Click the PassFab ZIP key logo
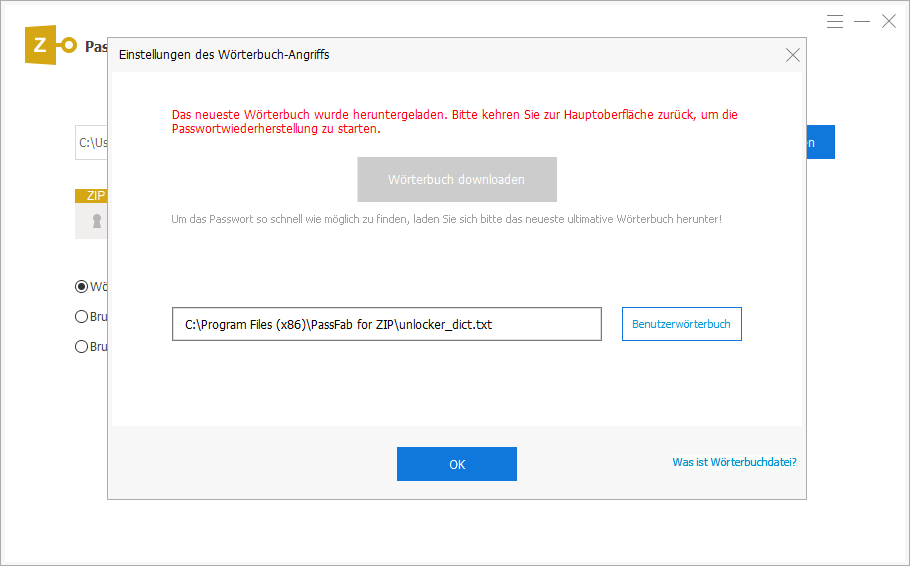910x566 pixels. [x=50, y=45]
